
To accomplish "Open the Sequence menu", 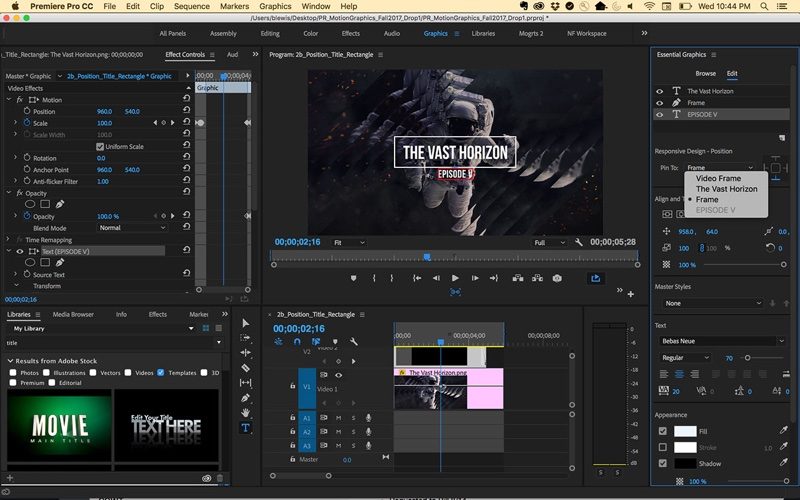I will [191, 6].
